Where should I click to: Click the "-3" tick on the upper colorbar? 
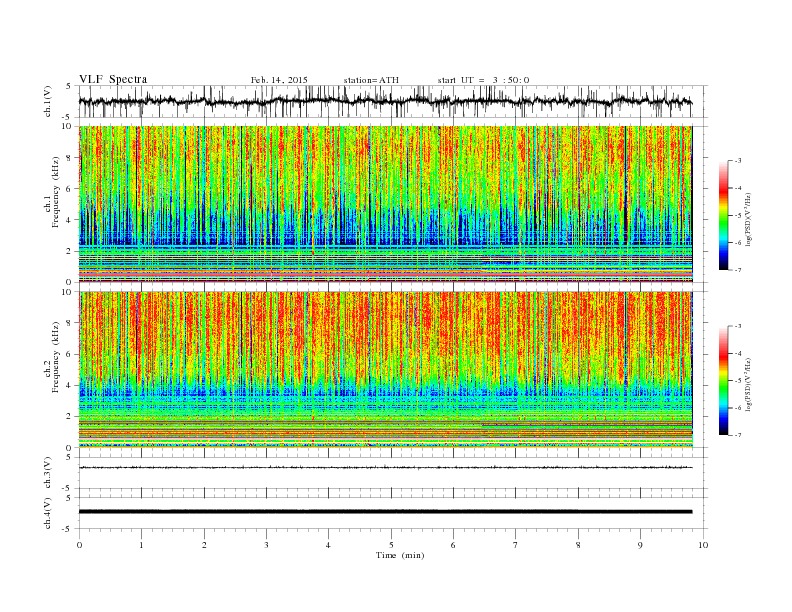click(737, 161)
